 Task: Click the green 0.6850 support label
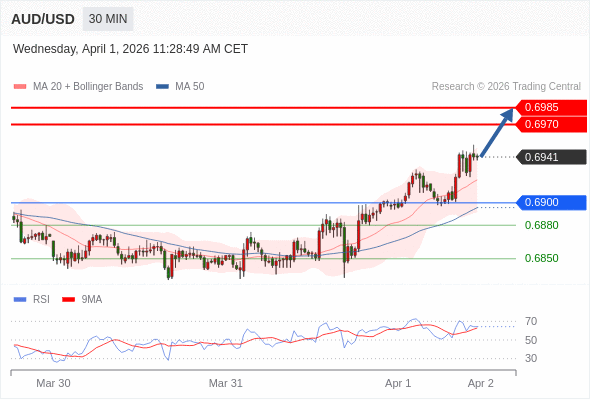[541, 258]
